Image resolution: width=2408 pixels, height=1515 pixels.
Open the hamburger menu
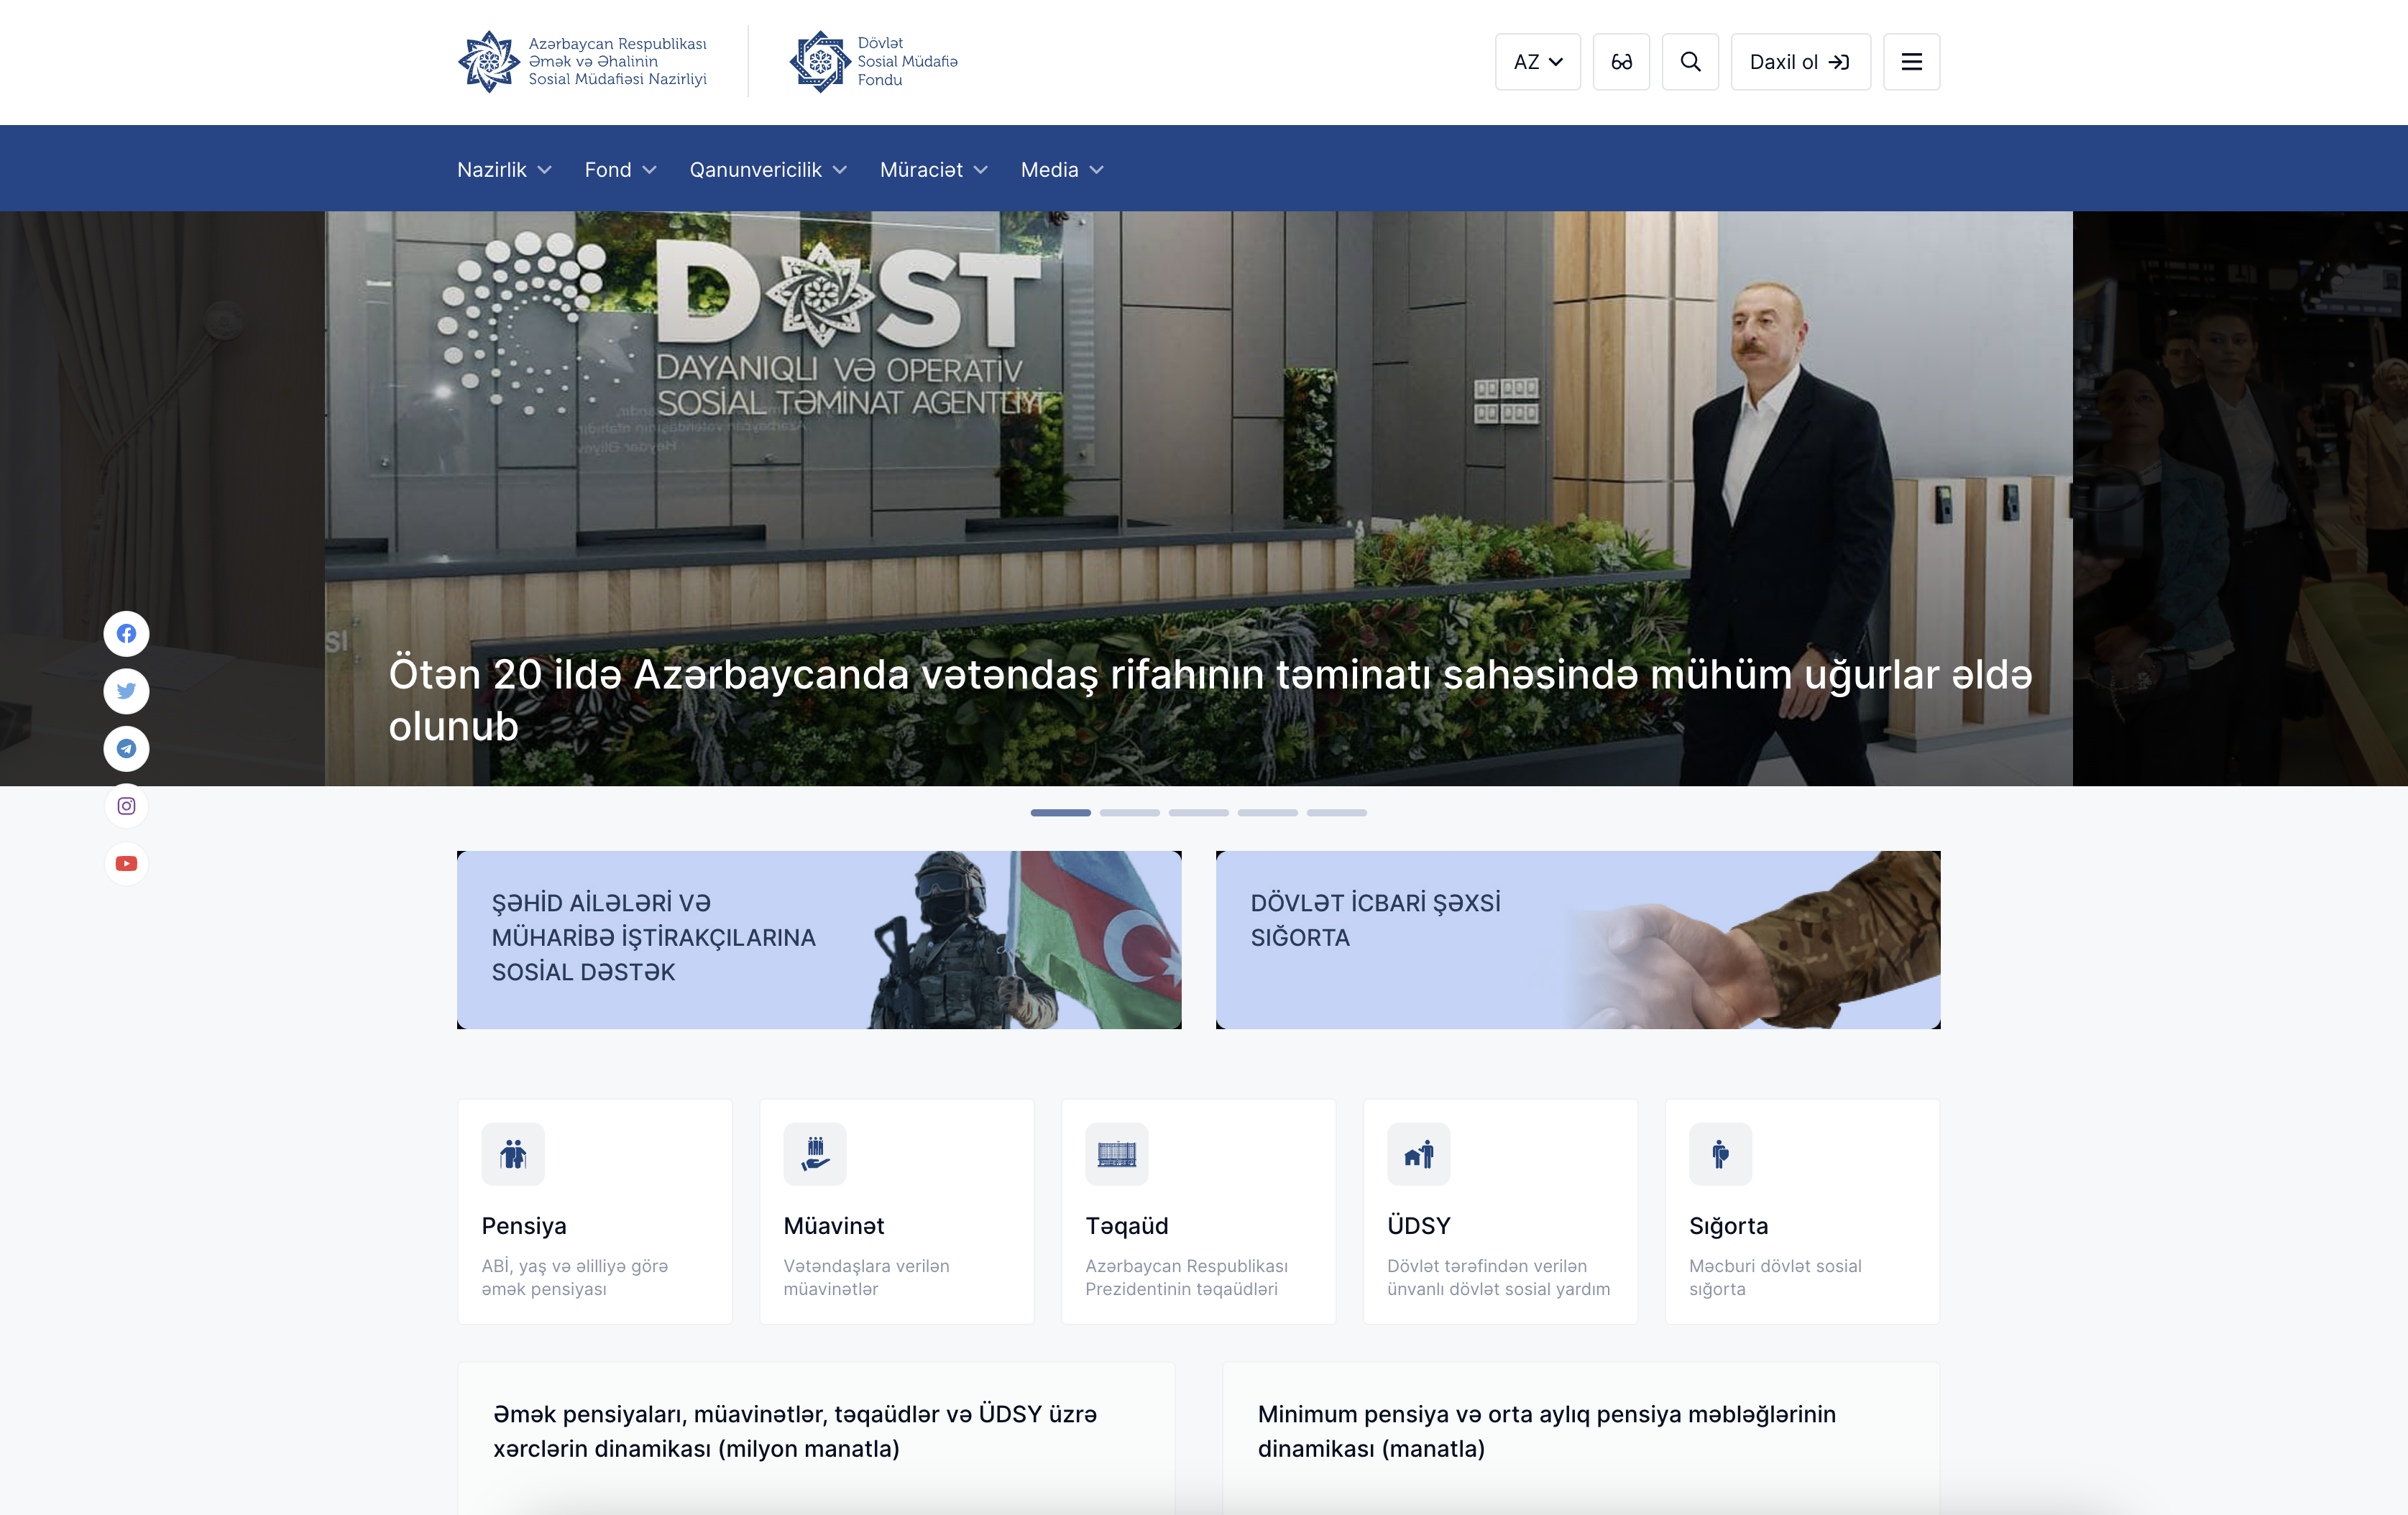(x=1911, y=62)
